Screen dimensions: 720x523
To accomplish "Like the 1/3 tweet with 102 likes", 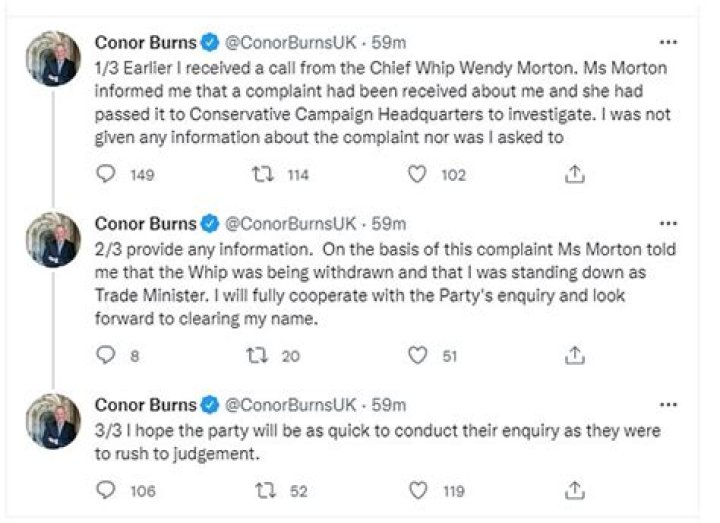I will [x=421, y=174].
